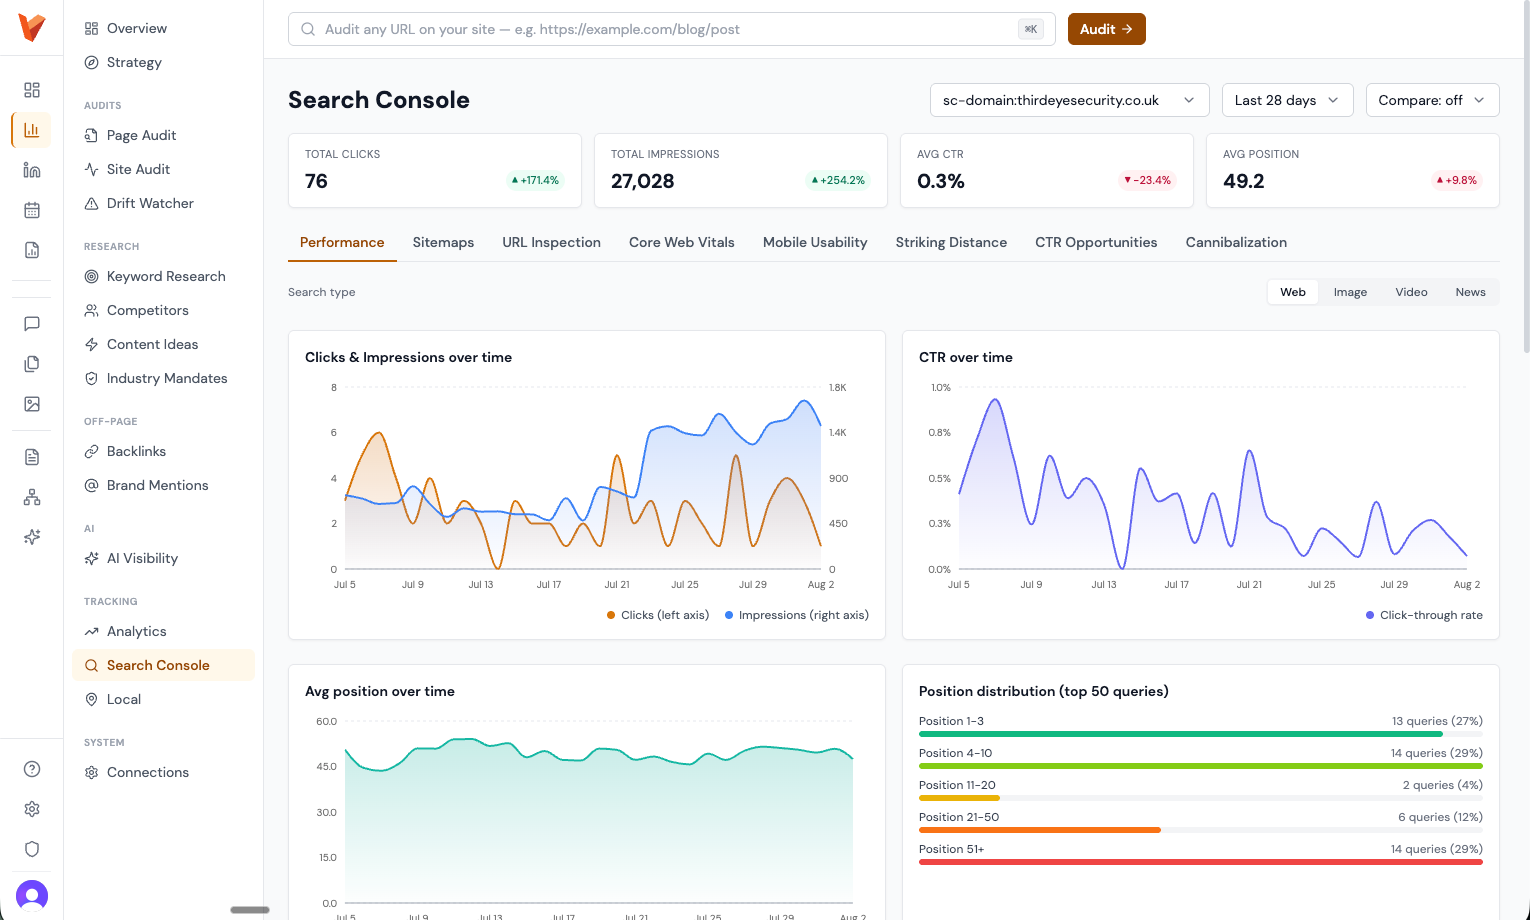Click the Audit button
Image resolution: width=1530 pixels, height=920 pixels.
(x=1107, y=29)
